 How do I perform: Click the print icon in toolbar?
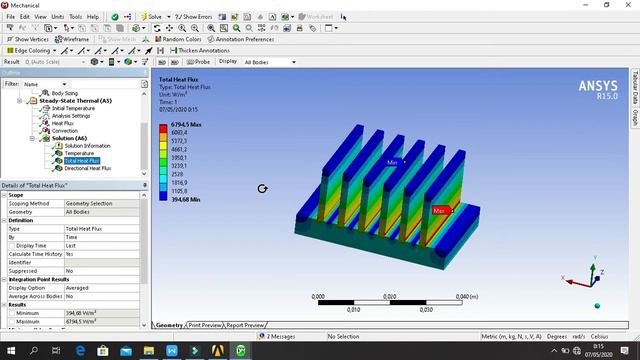[300, 28]
